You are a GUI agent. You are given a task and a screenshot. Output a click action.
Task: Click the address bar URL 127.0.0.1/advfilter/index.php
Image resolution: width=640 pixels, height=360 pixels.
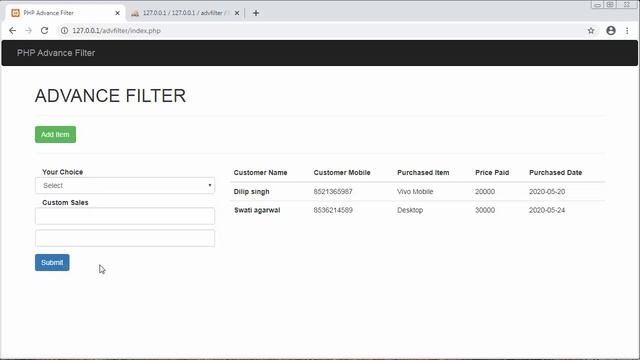click(x=116, y=31)
